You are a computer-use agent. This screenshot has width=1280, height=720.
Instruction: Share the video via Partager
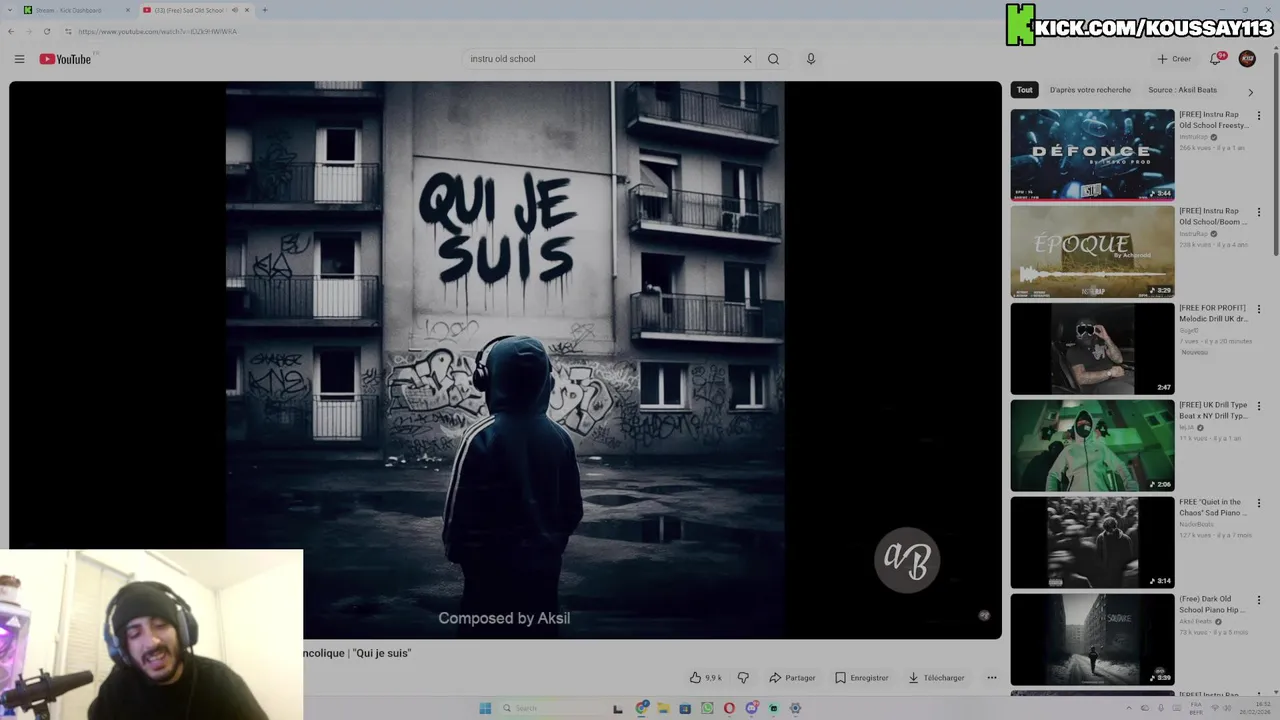click(792, 678)
